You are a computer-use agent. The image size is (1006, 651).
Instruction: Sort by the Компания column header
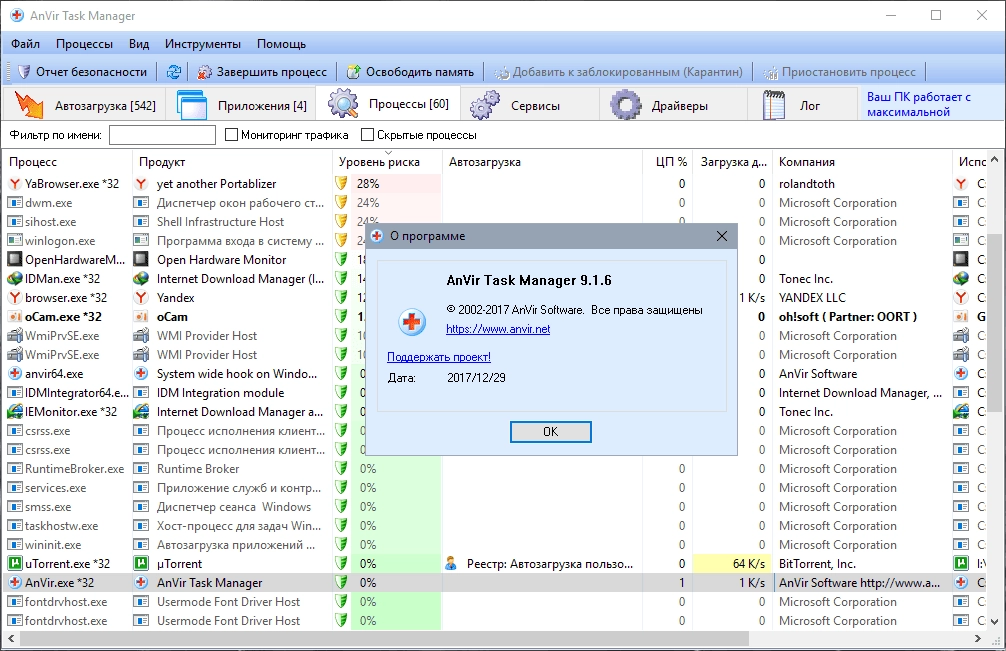(862, 162)
